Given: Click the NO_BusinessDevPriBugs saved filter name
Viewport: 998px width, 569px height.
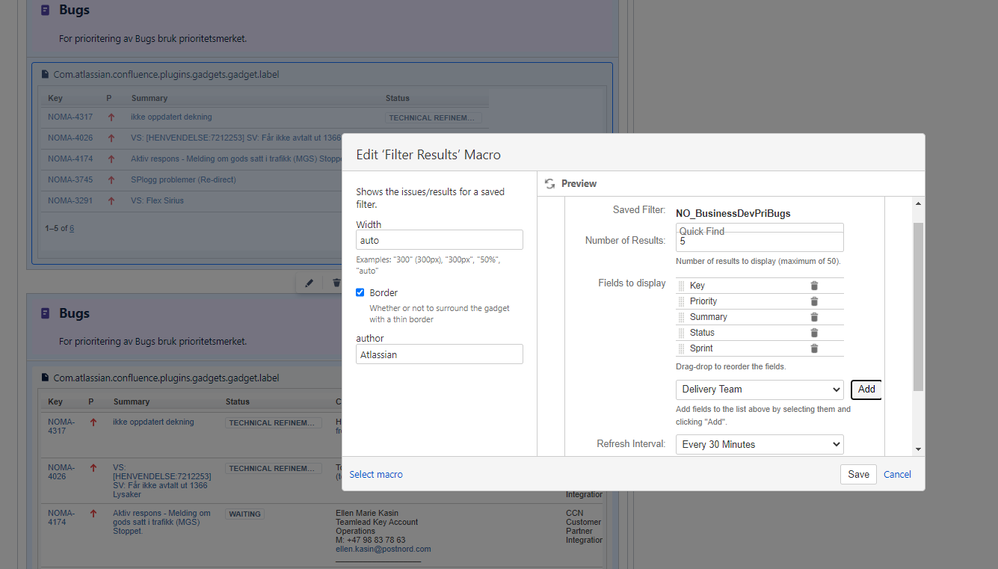Looking at the screenshot, I should (x=733, y=213).
